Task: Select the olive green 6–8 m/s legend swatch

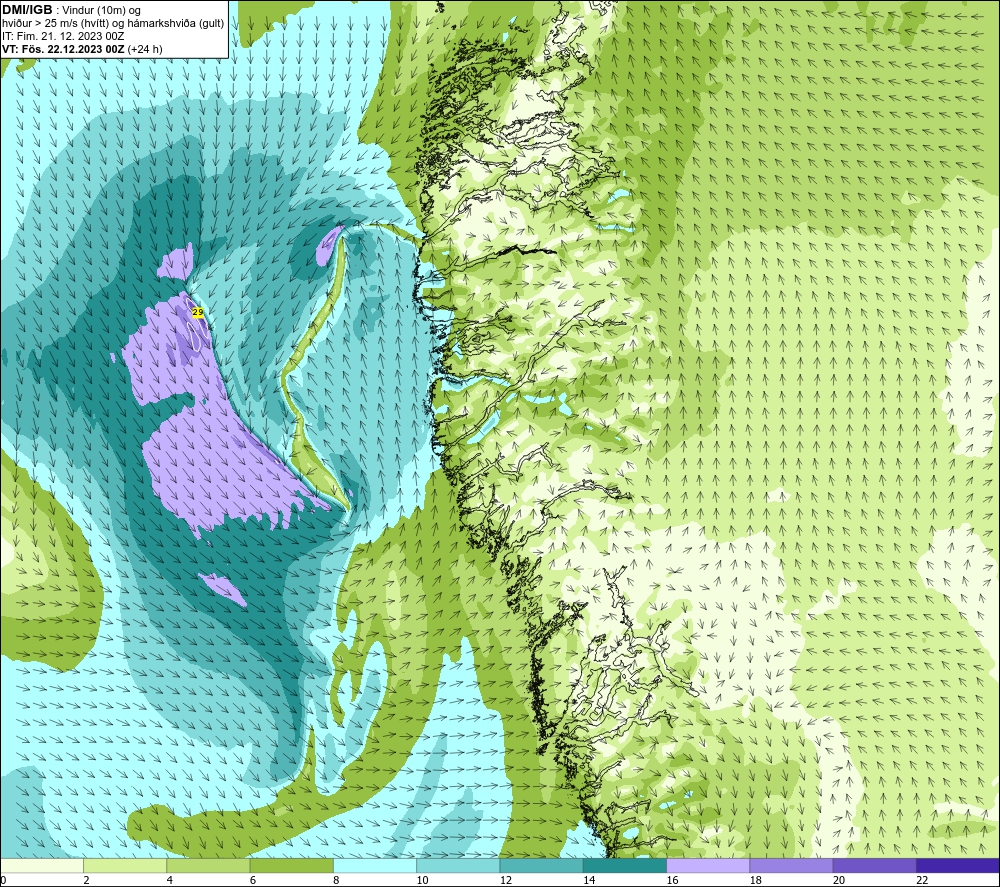Action: pyautogui.click(x=291, y=865)
